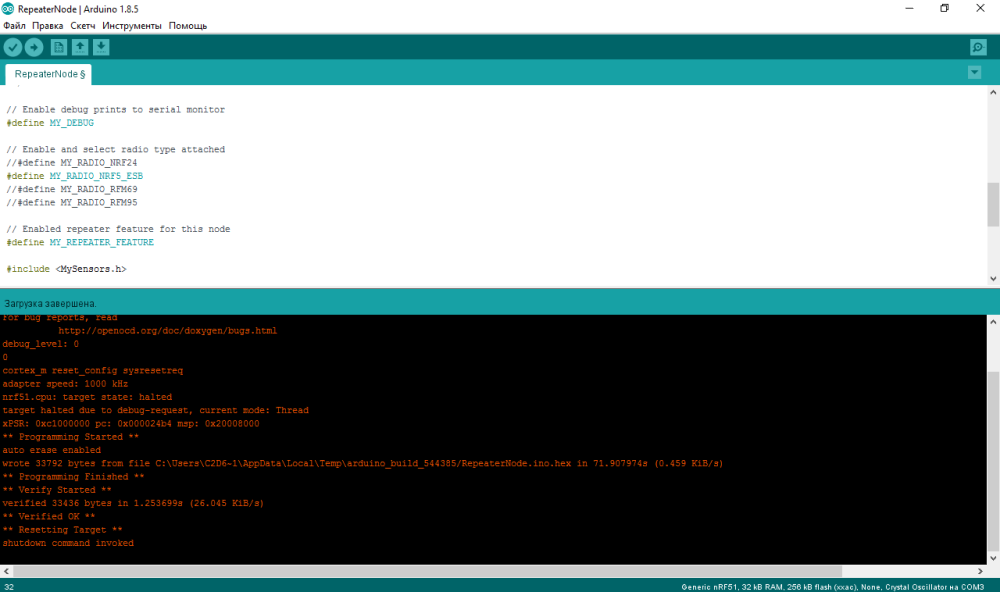Open the Правка menu

click(48, 25)
